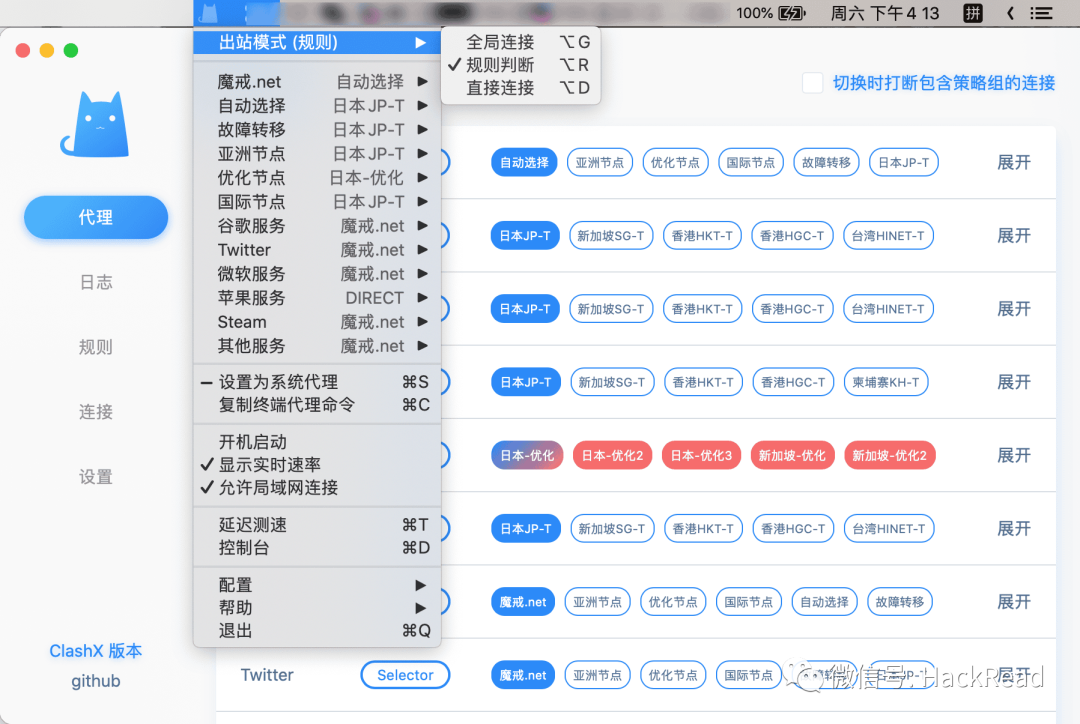Open the 配置 submenu
Viewport: 1080px width, 724px height.
[x=317, y=585]
